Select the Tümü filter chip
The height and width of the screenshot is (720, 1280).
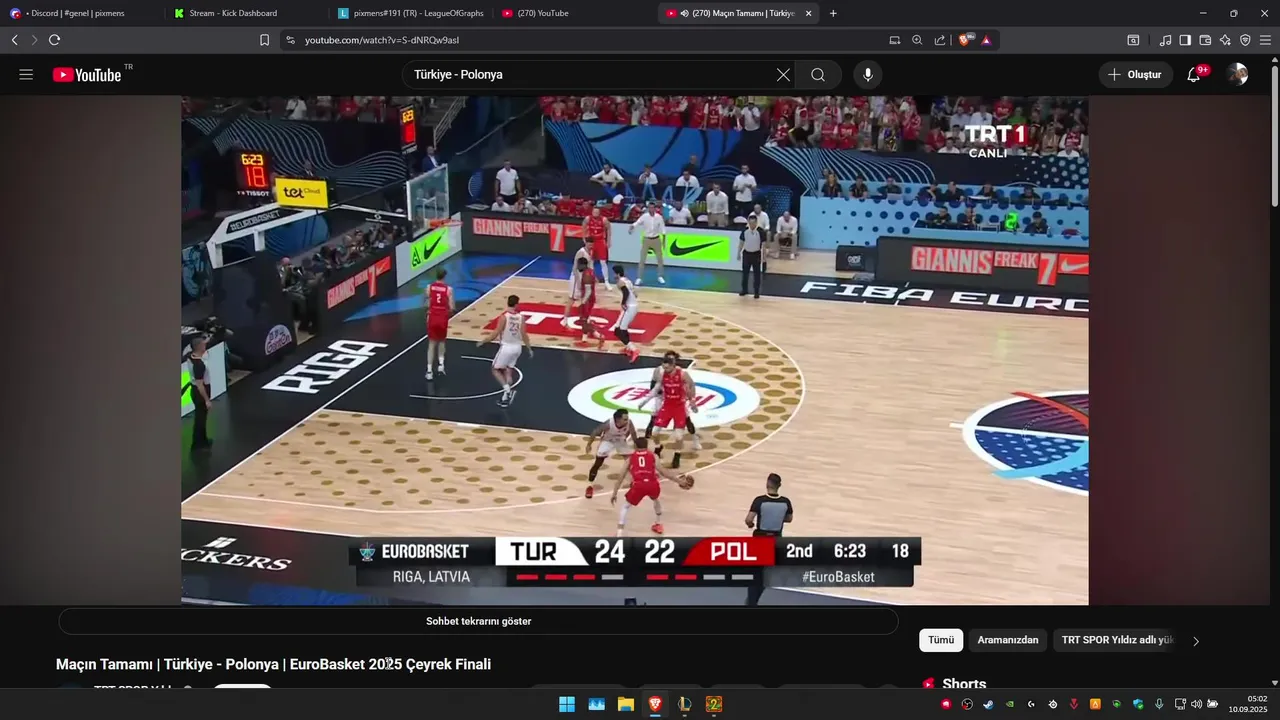tap(941, 640)
